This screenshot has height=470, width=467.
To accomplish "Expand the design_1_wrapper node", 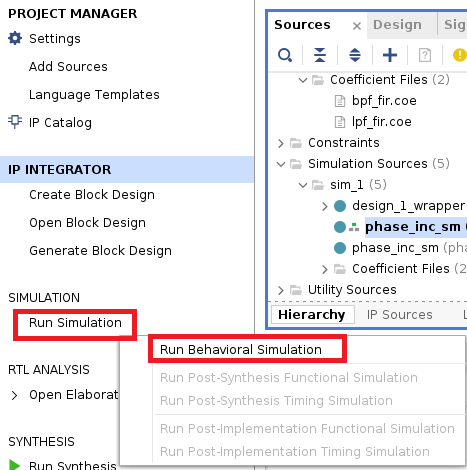I will click(x=325, y=206).
